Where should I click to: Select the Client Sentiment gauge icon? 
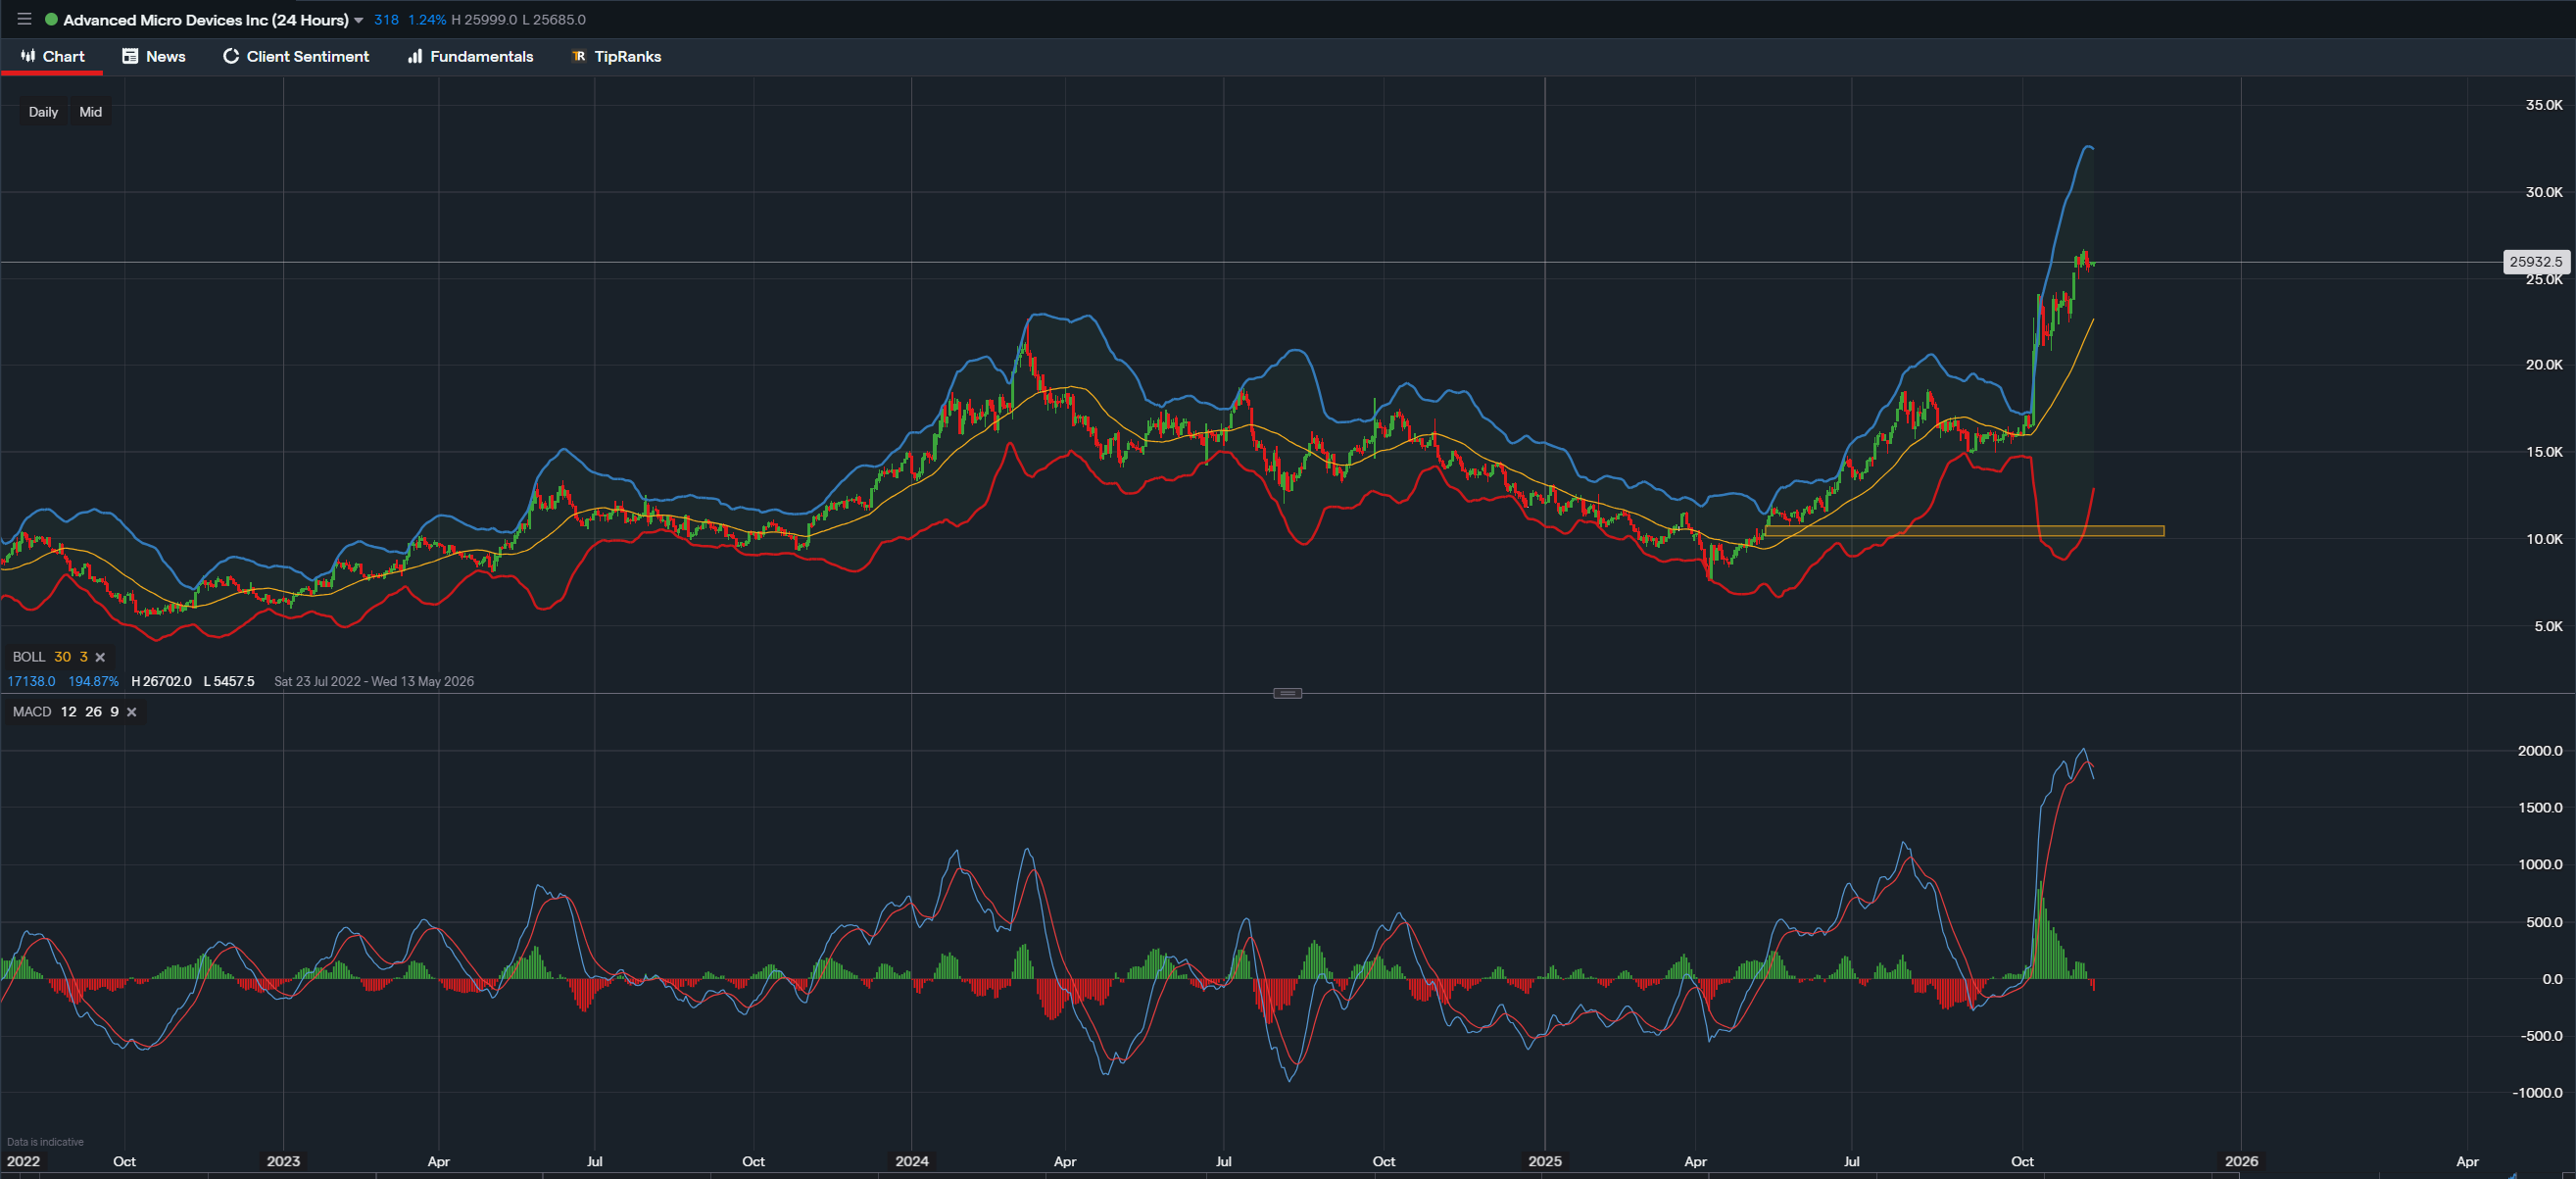pos(231,57)
